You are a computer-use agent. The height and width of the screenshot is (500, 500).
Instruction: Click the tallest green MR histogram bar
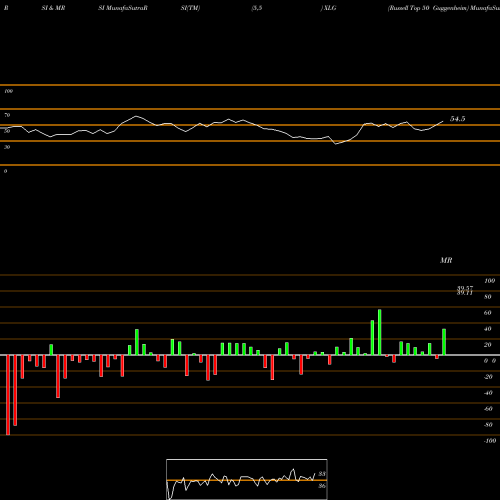point(379,332)
